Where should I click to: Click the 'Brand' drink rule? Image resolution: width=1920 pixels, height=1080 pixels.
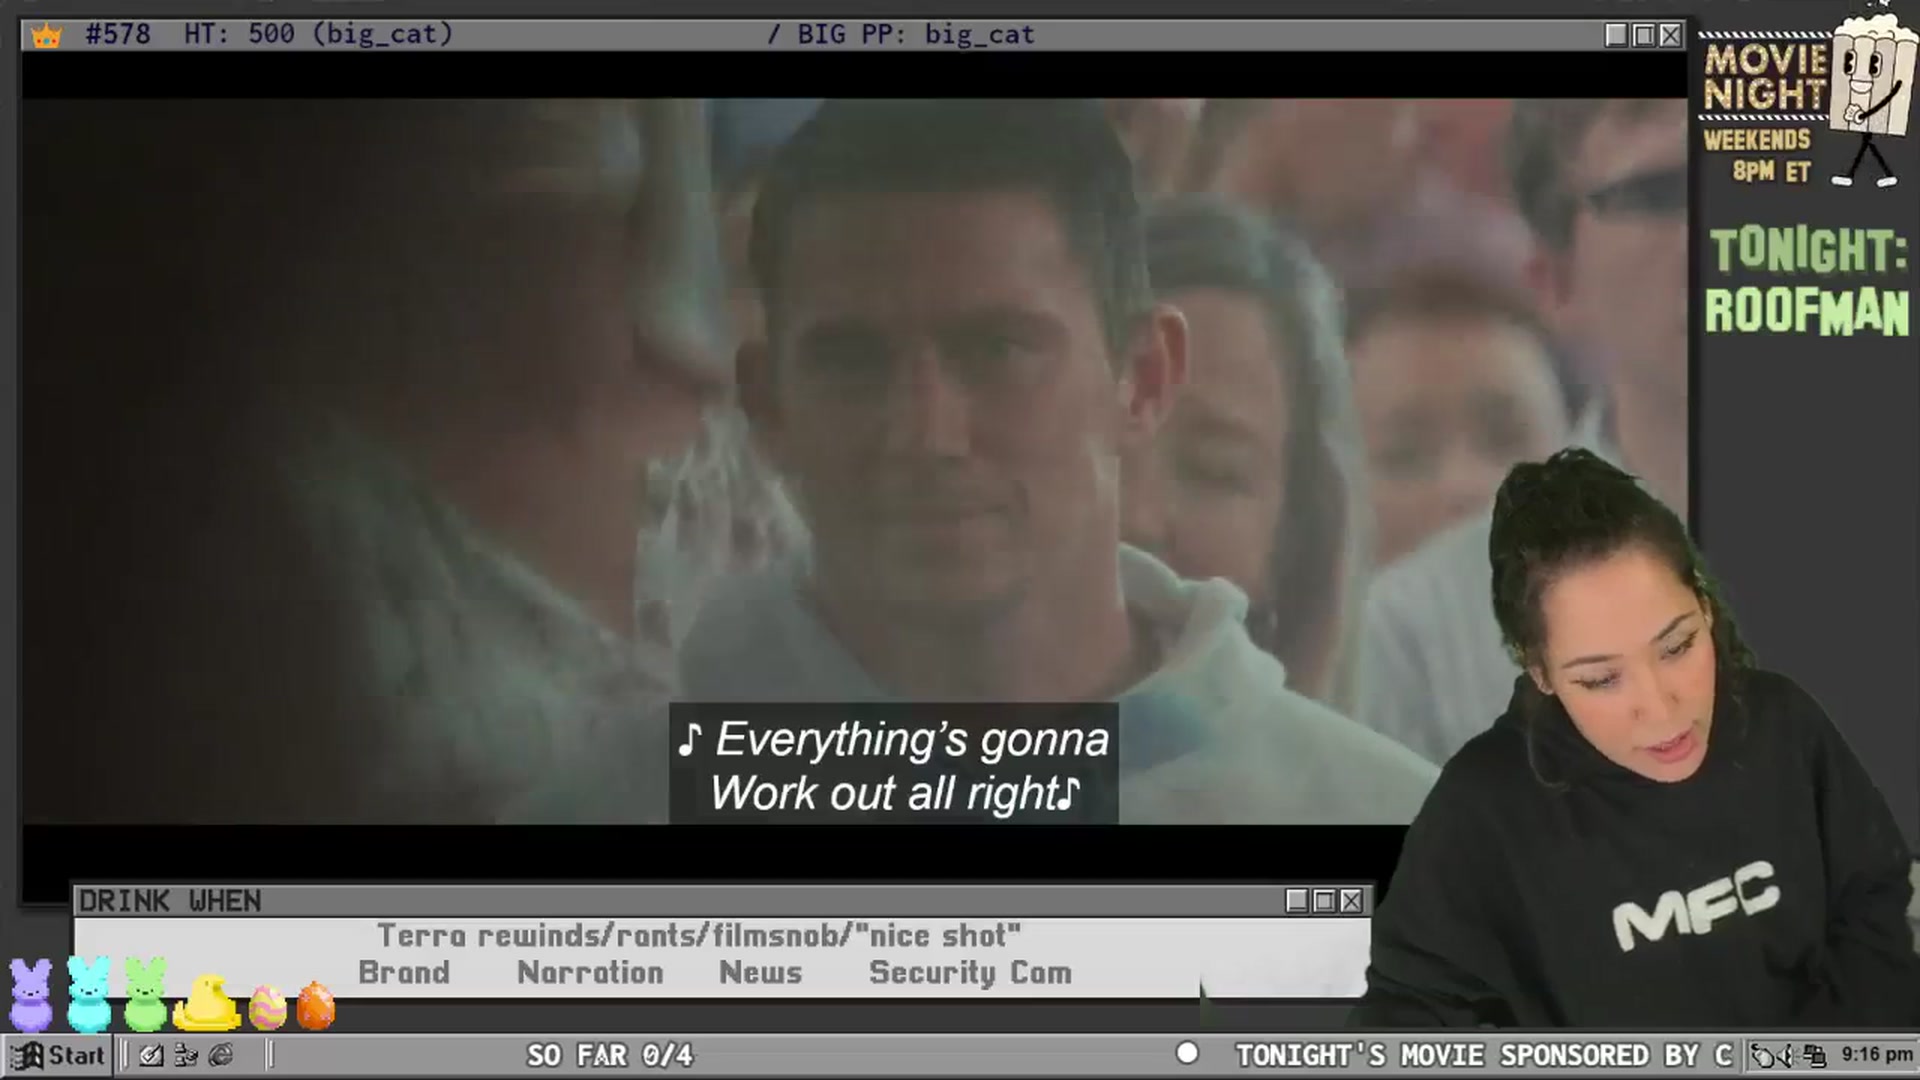[404, 972]
